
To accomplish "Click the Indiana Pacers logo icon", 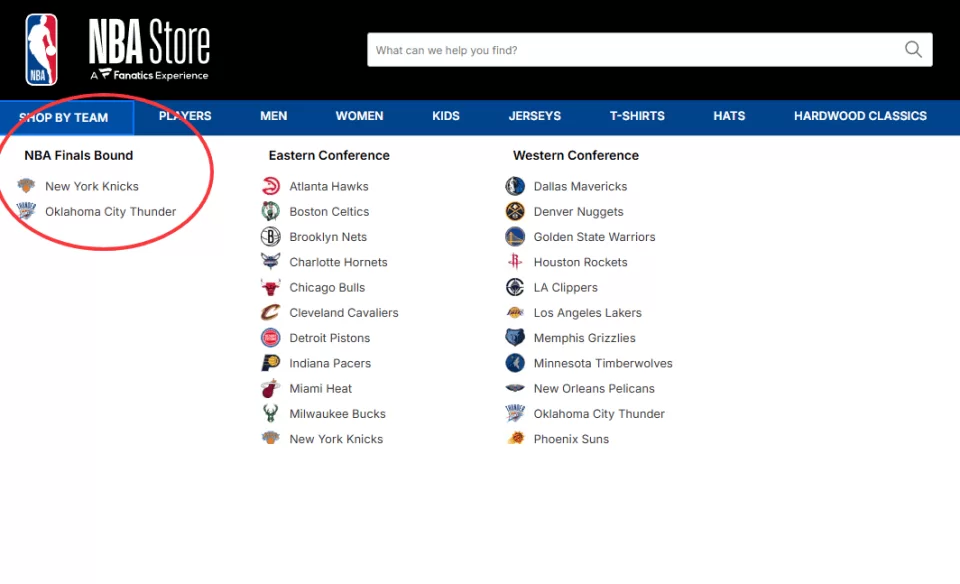I will [271, 363].
